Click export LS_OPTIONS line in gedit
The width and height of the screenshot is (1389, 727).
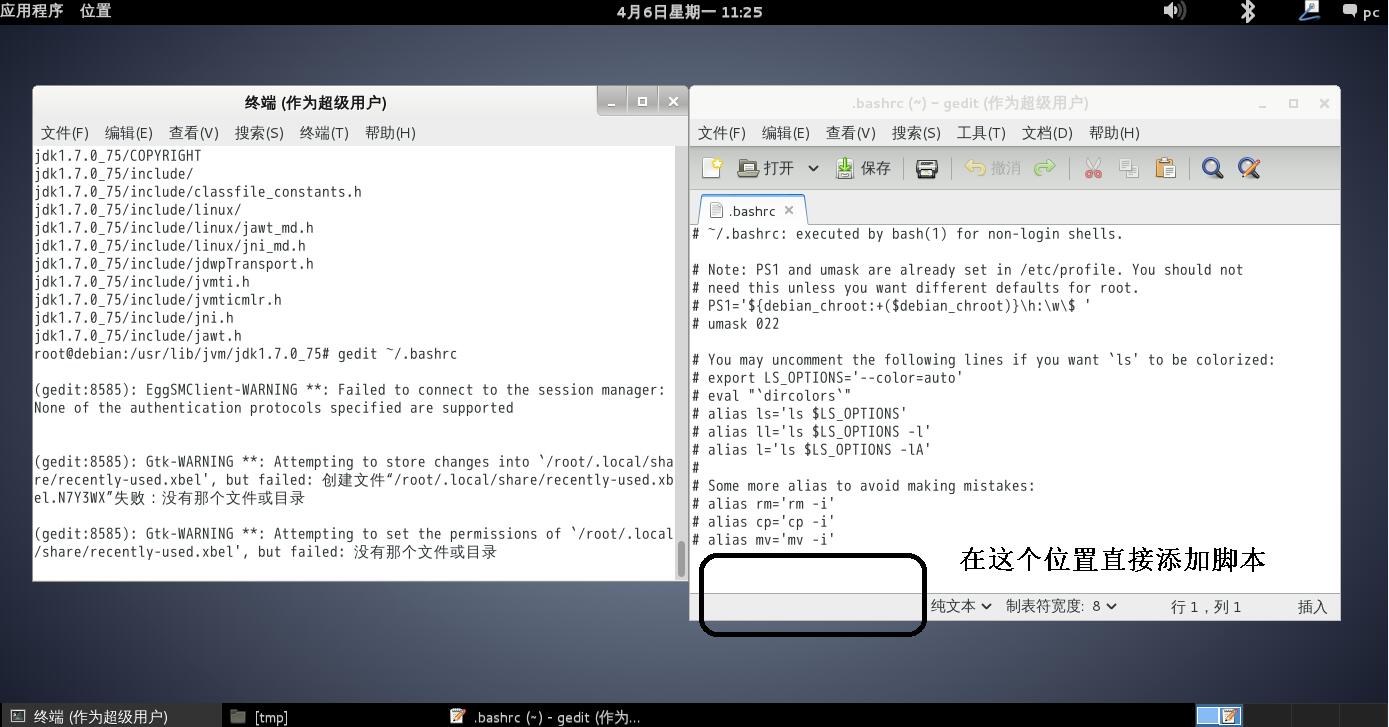click(x=827, y=378)
